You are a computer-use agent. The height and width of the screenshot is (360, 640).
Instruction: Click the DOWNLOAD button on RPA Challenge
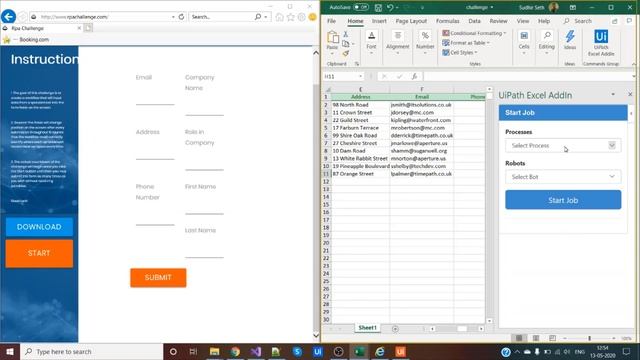[x=39, y=227]
